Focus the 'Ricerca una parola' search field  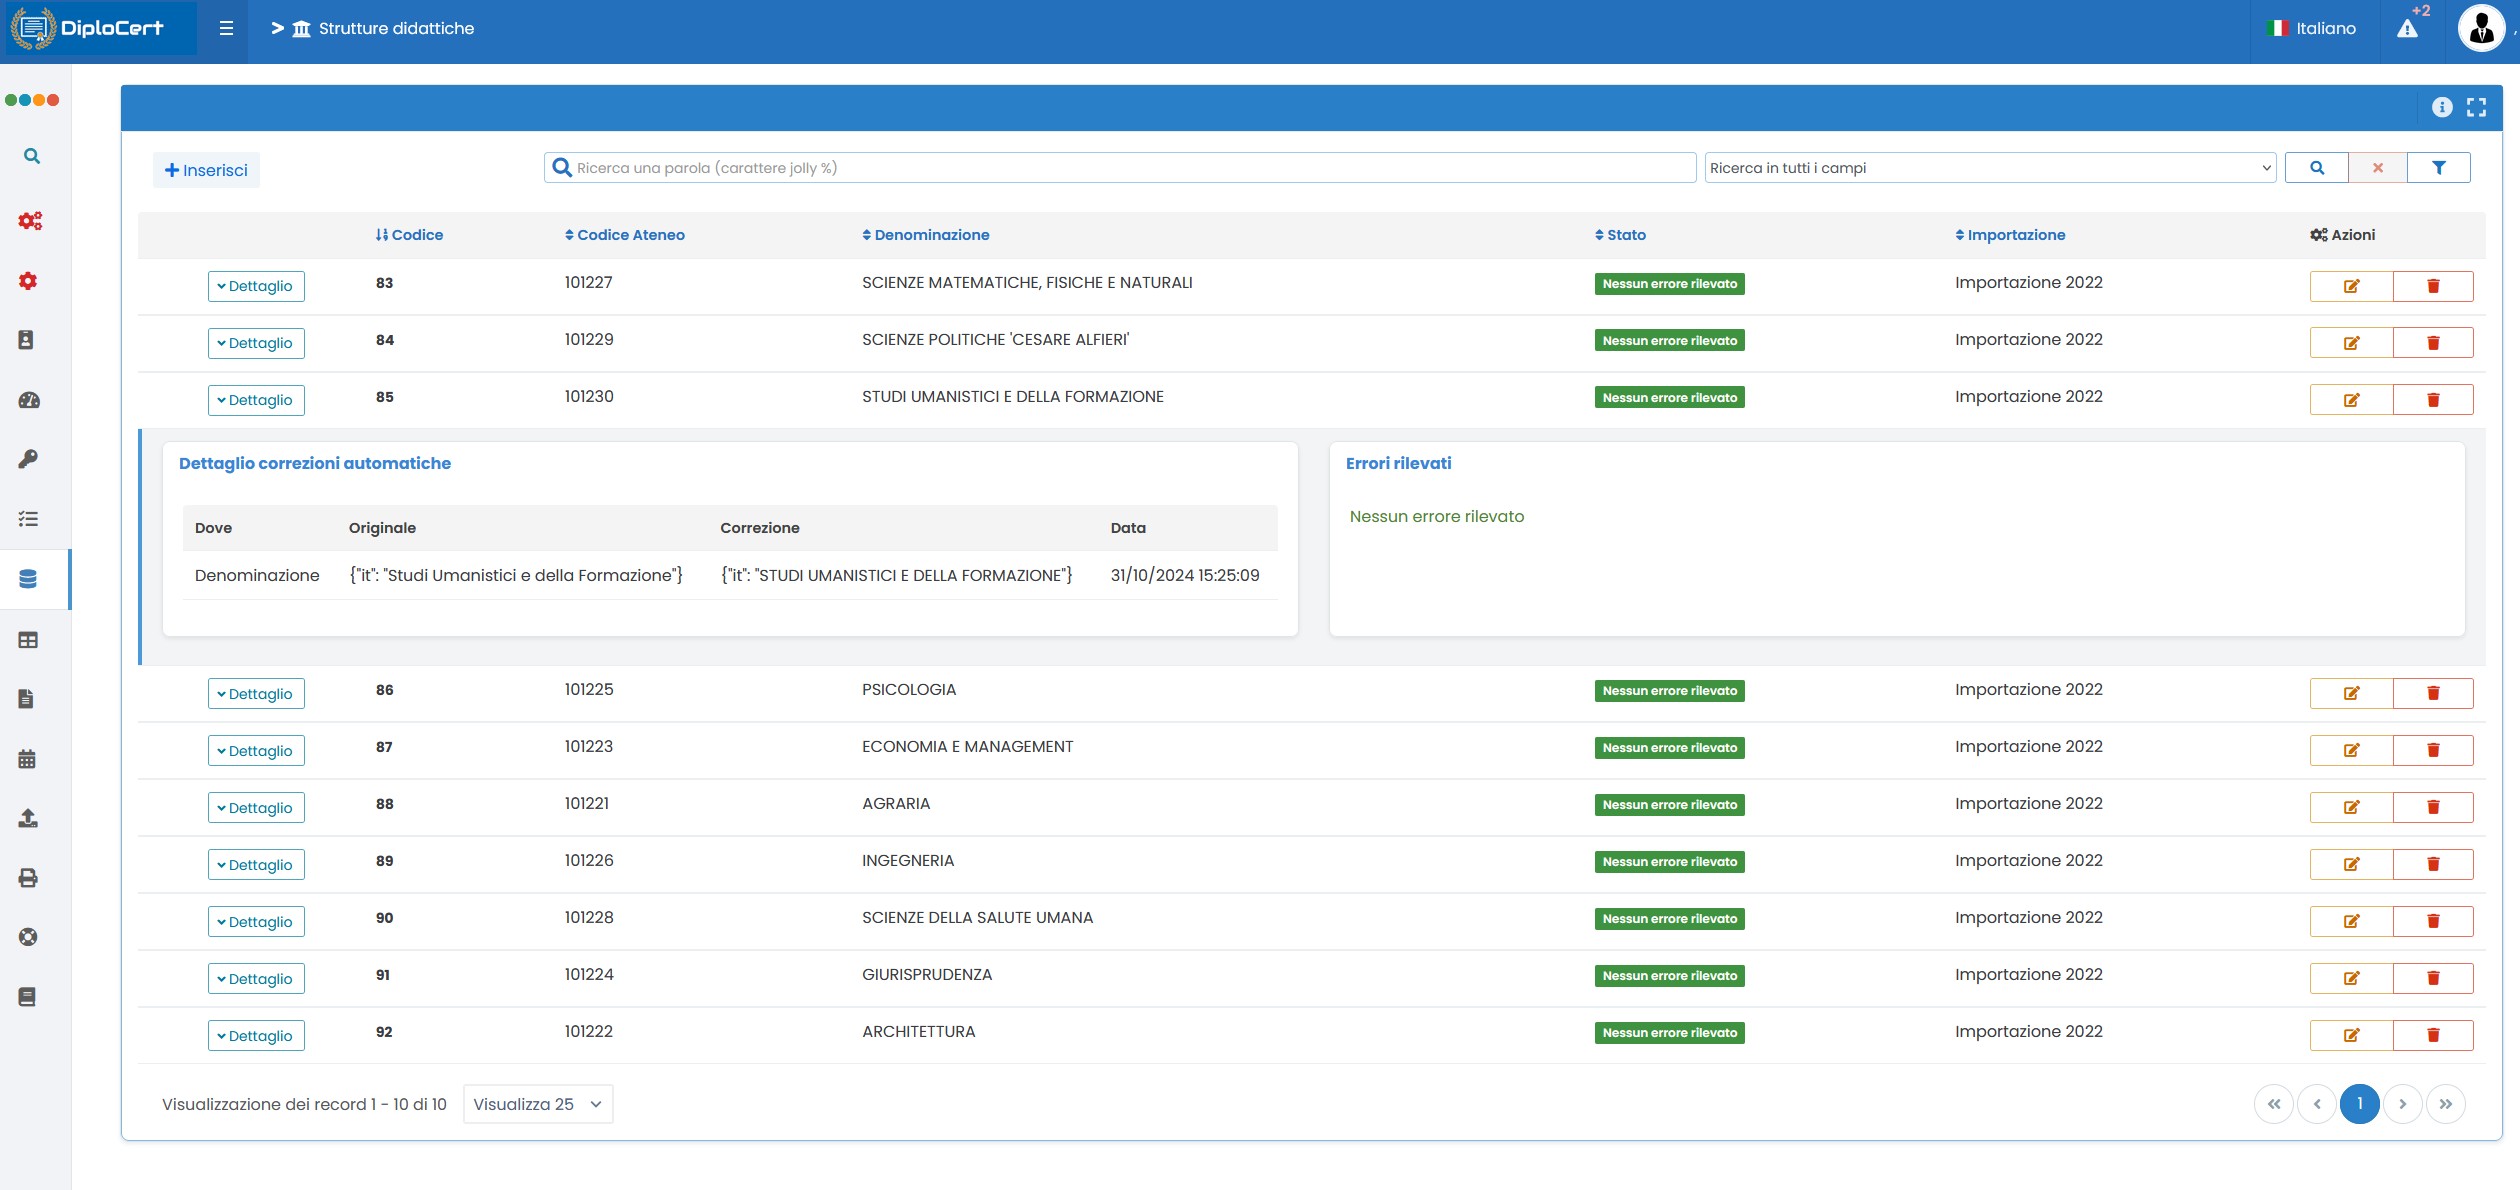pos(1120,168)
